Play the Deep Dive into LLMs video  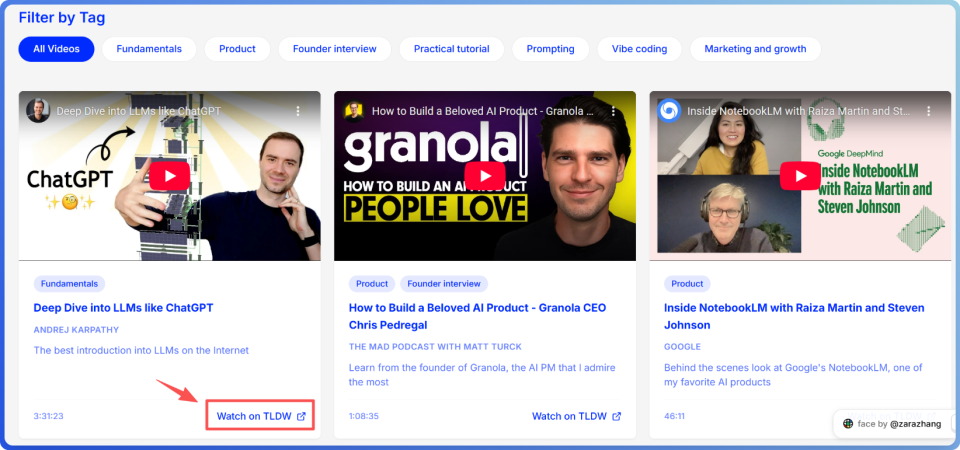(x=170, y=176)
